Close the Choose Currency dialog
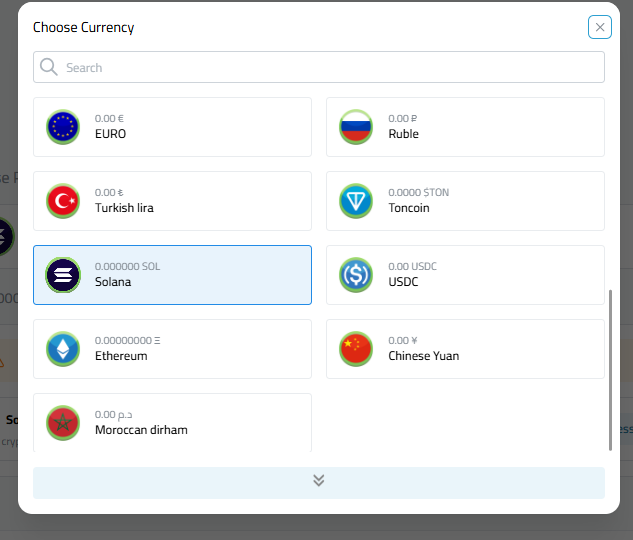 click(600, 28)
